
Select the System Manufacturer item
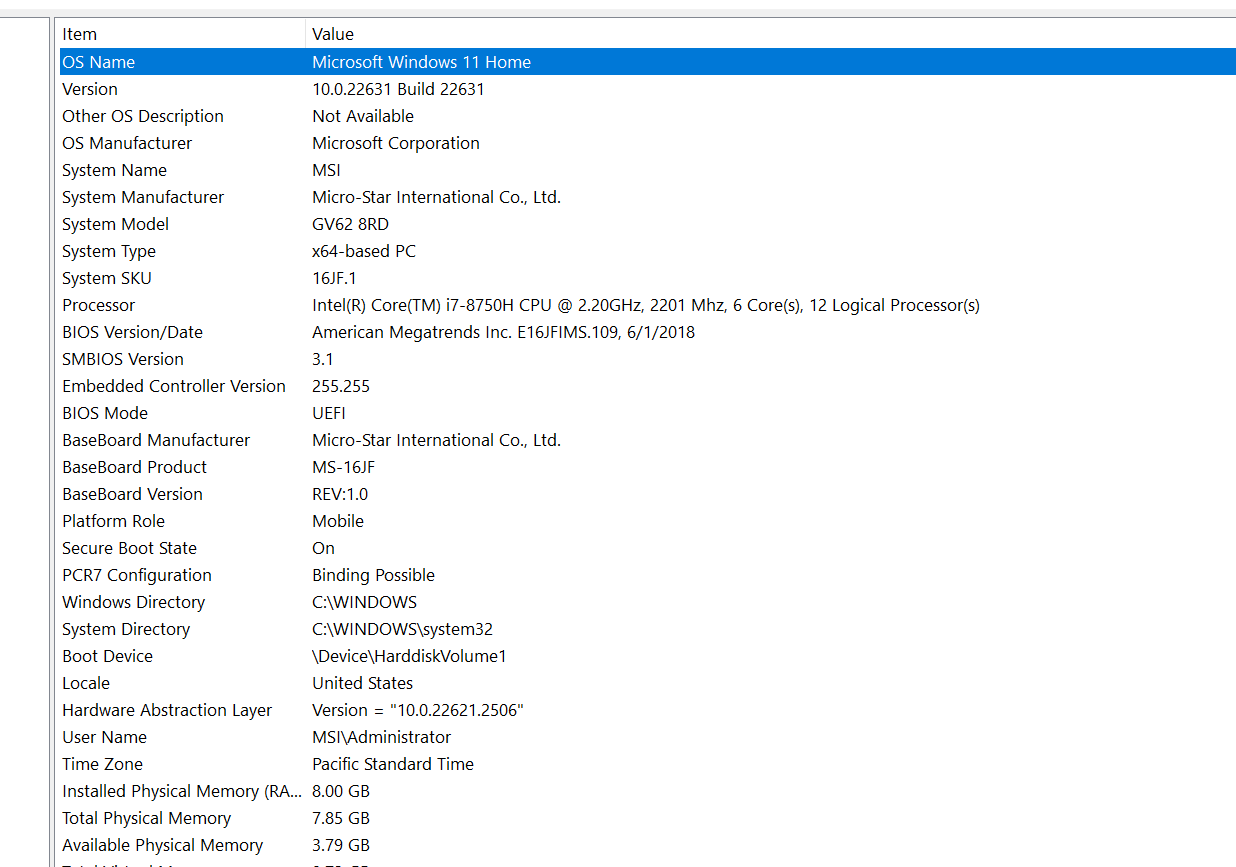click(143, 197)
